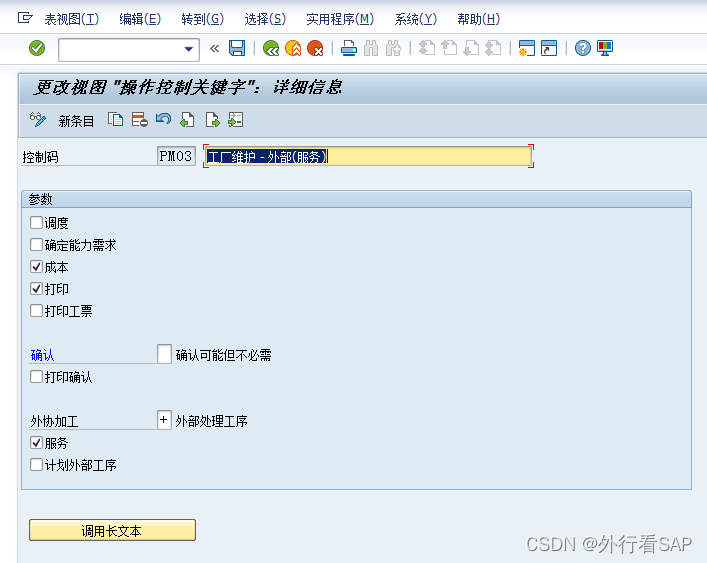Enable the 计划外部工序 checkbox
This screenshot has width=707, height=563.
click(37, 464)
